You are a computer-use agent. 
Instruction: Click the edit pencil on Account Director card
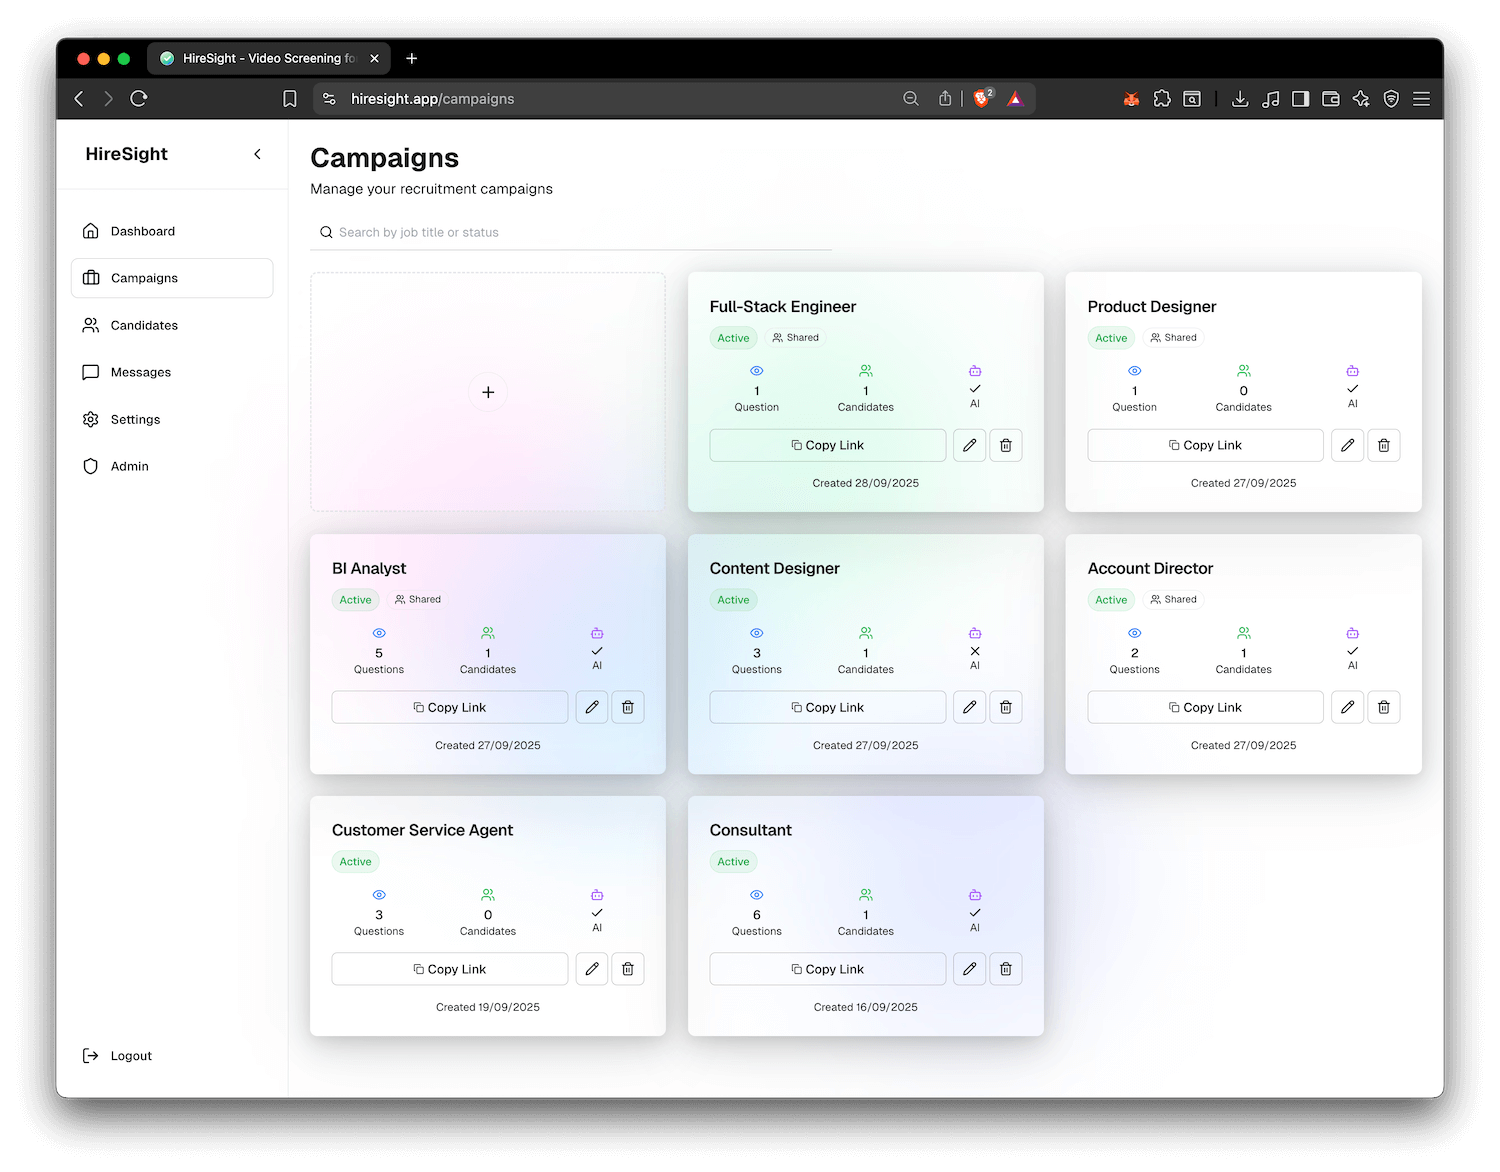point(1347,707)
